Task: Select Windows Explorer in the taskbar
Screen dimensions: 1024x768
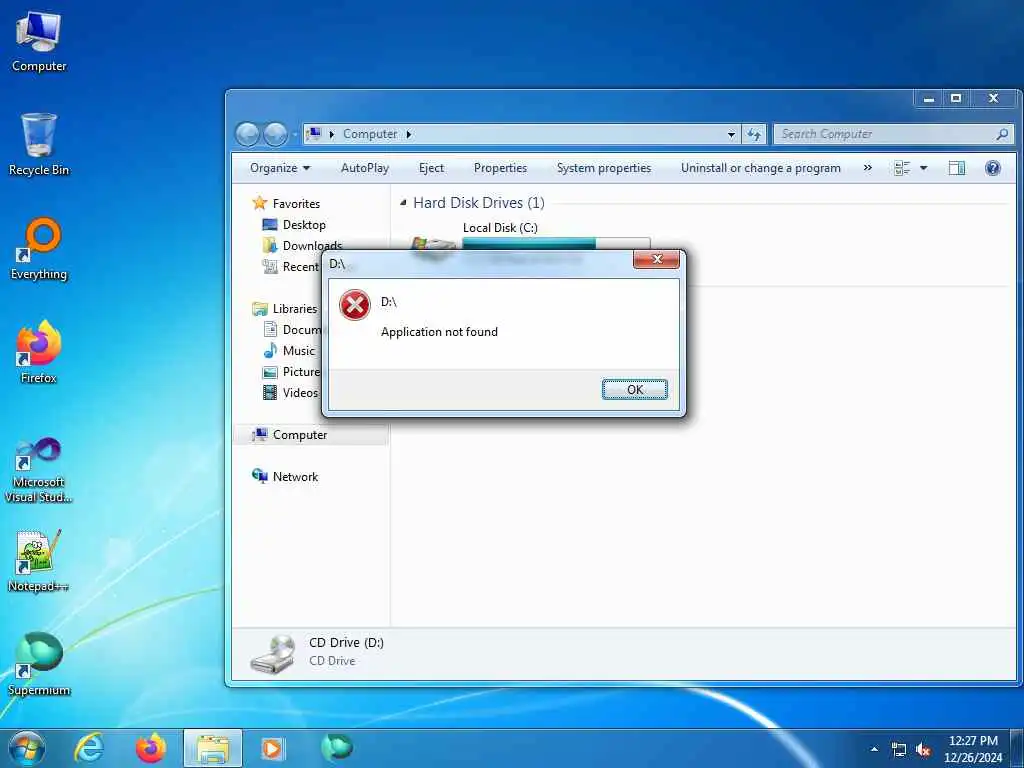Action: tap(213, 748)
